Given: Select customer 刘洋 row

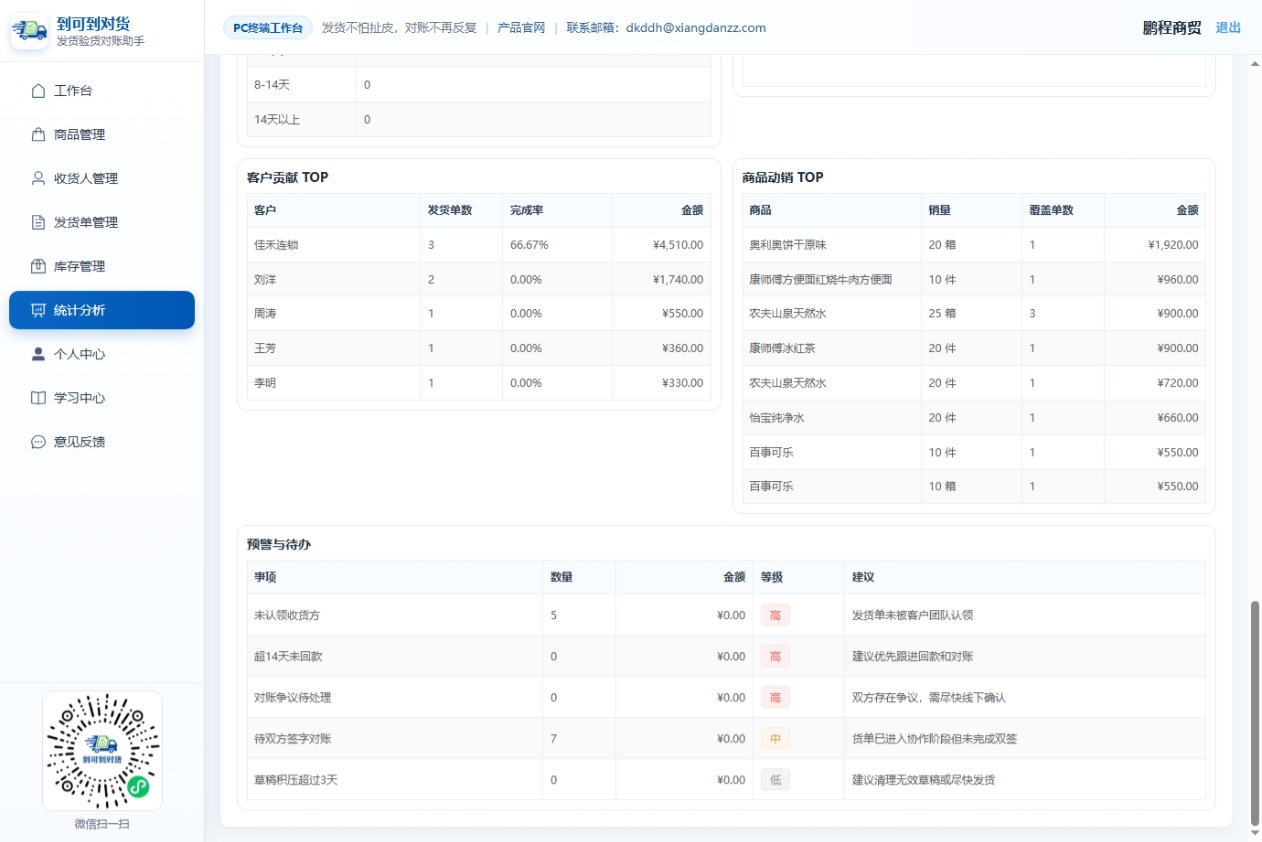Looking at the screenshot, I should [479, 280].
